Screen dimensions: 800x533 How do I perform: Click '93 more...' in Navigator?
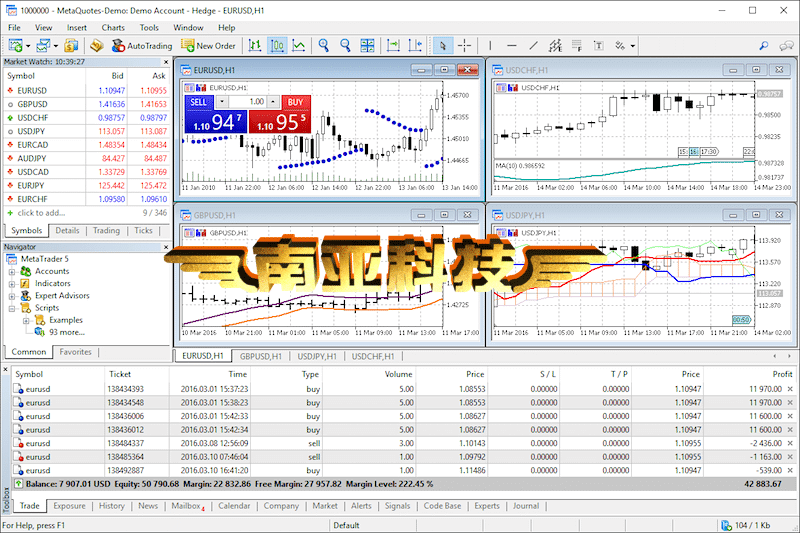click(67, 332)
